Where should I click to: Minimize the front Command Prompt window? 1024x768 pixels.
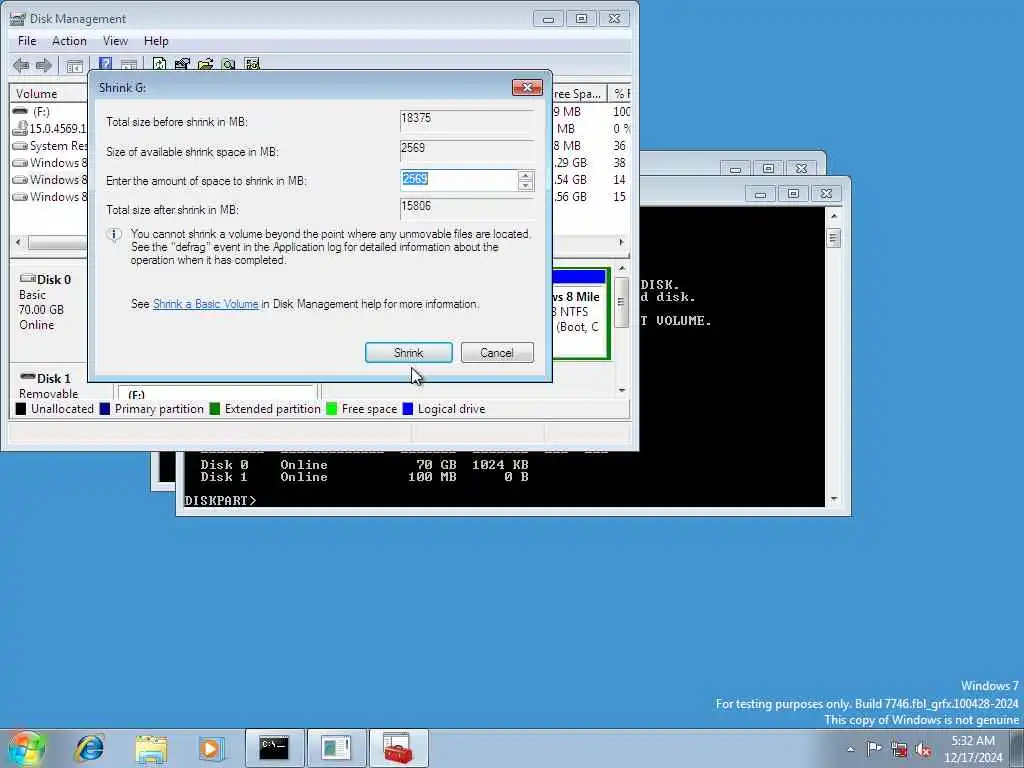click(x=760, y=194)
